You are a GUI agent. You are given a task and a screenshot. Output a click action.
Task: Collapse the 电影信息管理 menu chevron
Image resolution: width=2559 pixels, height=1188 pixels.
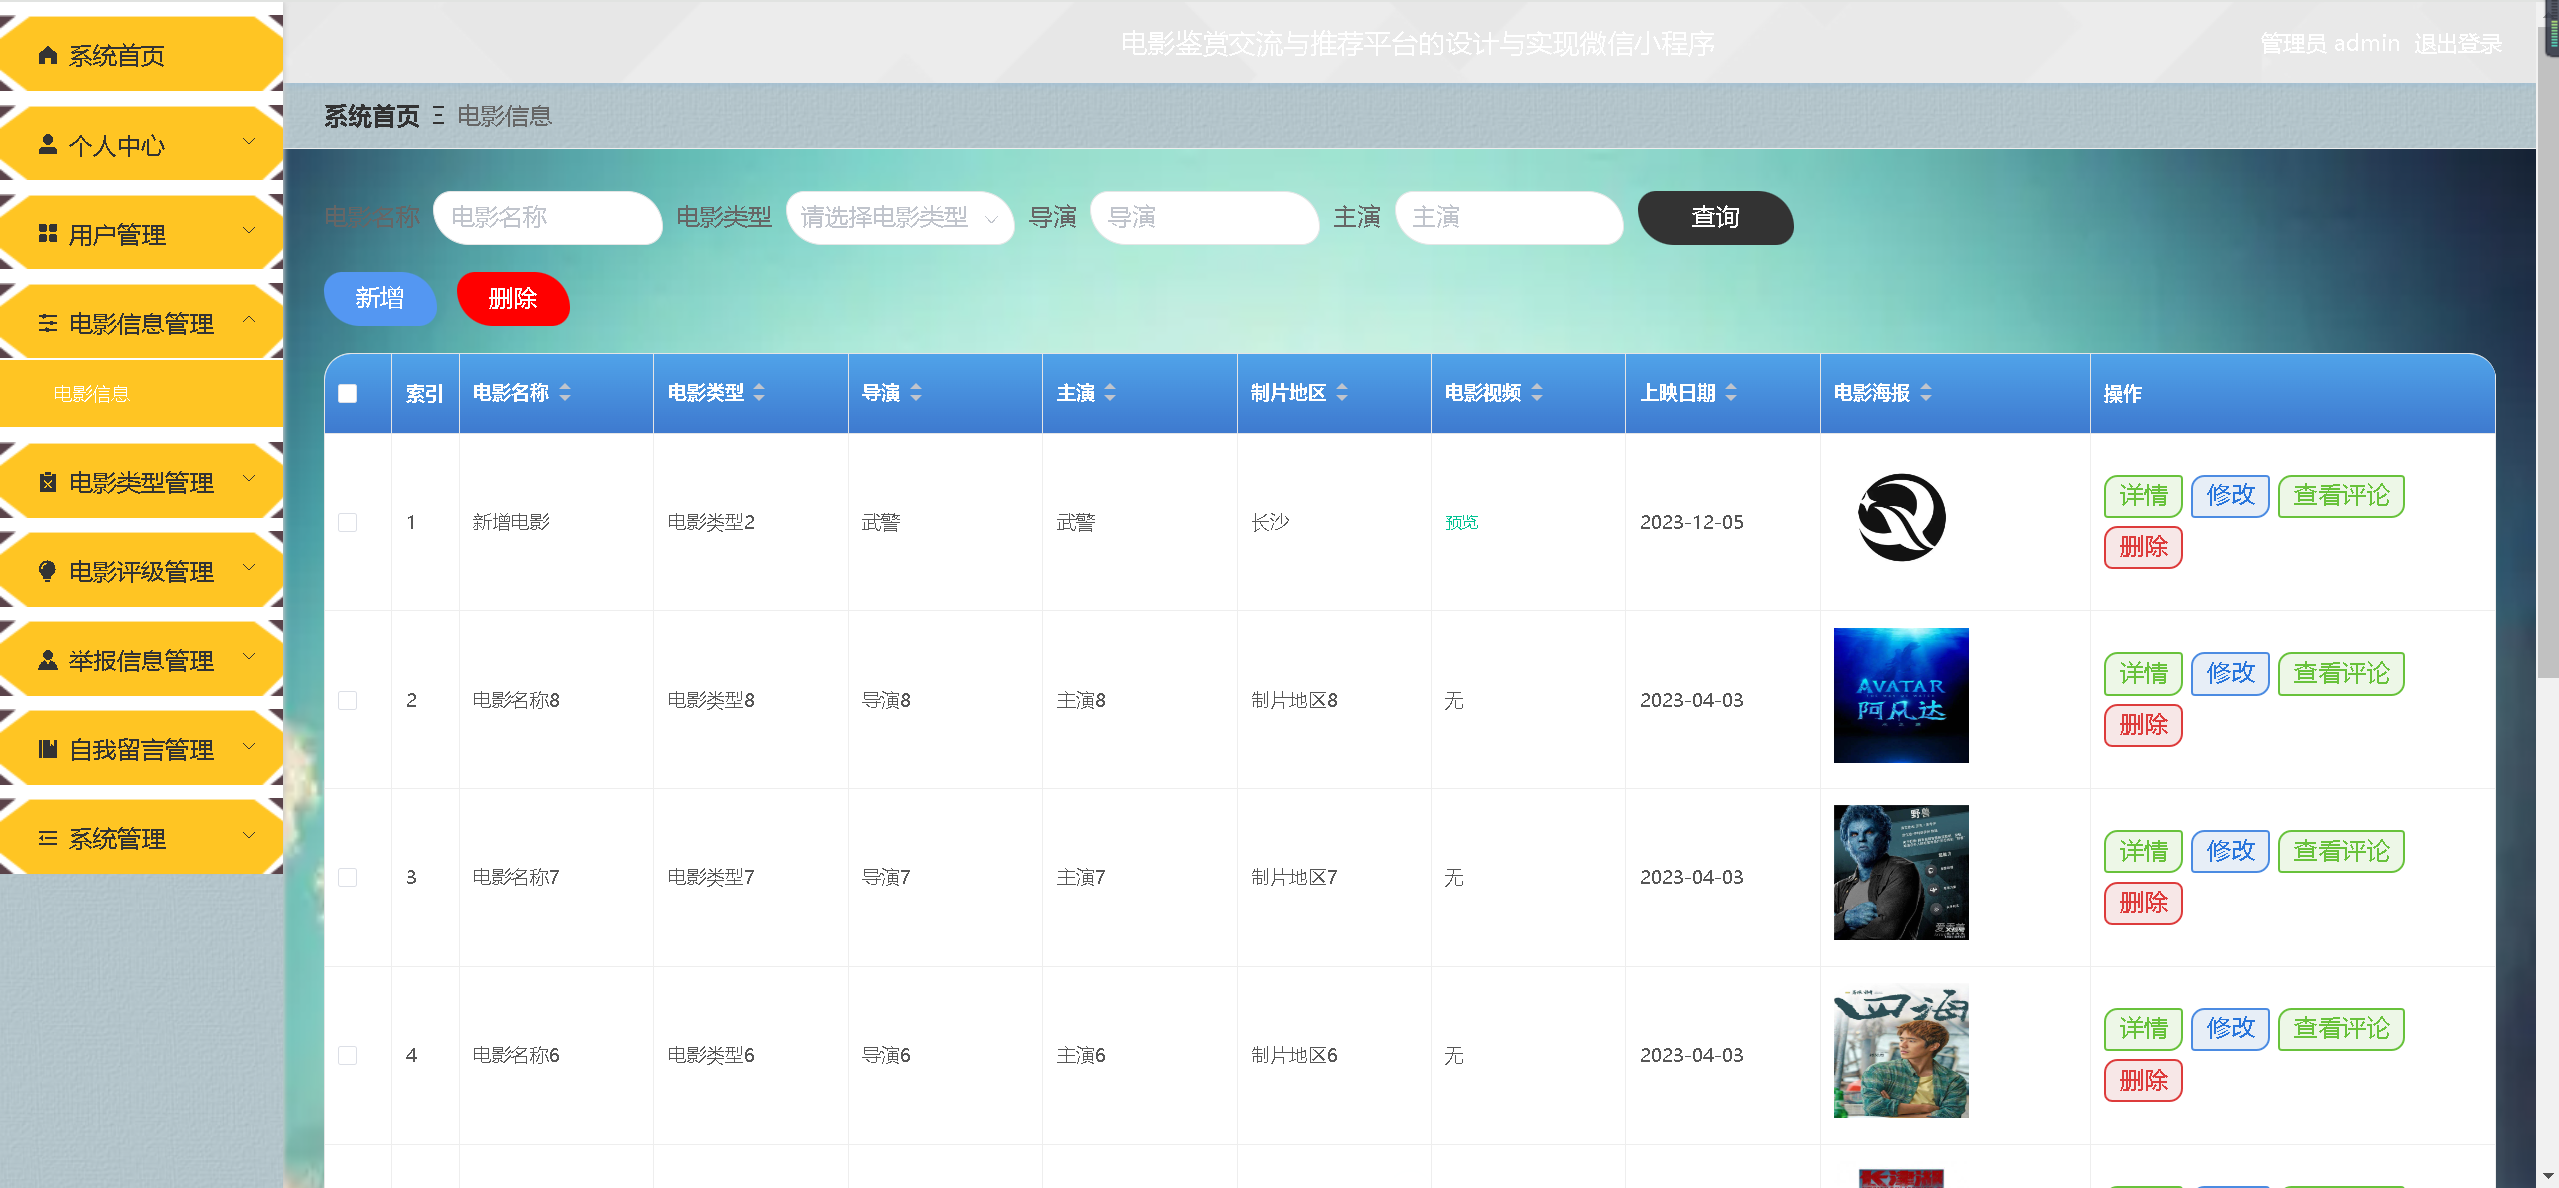(x=249, y=320)
